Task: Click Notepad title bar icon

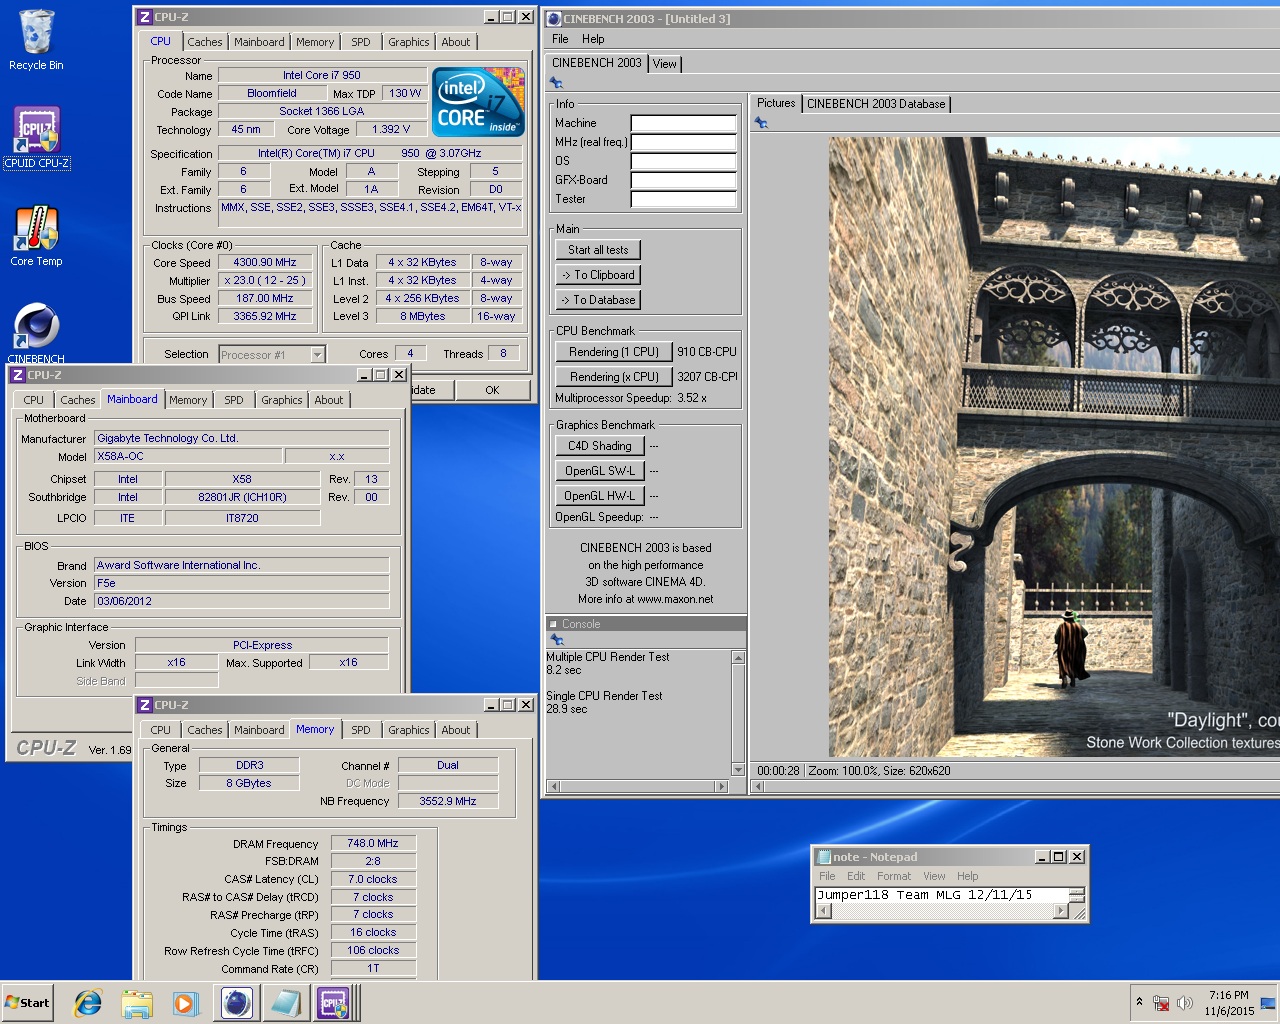Action: tap(824, 857)
